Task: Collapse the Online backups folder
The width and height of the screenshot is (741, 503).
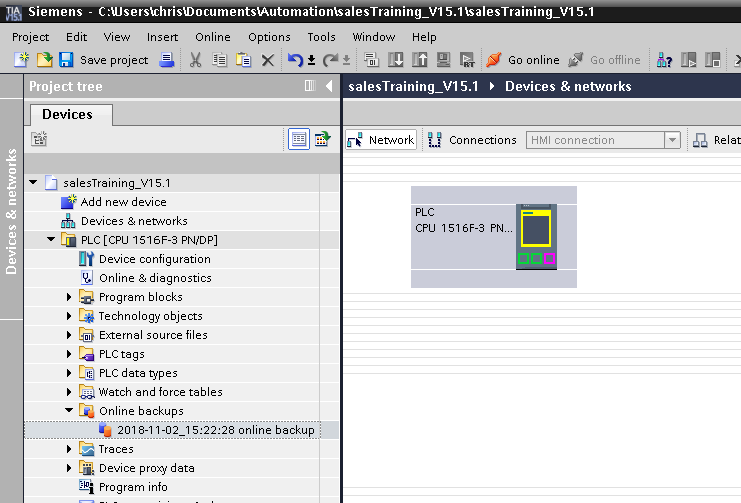Action: pos(69,410)
